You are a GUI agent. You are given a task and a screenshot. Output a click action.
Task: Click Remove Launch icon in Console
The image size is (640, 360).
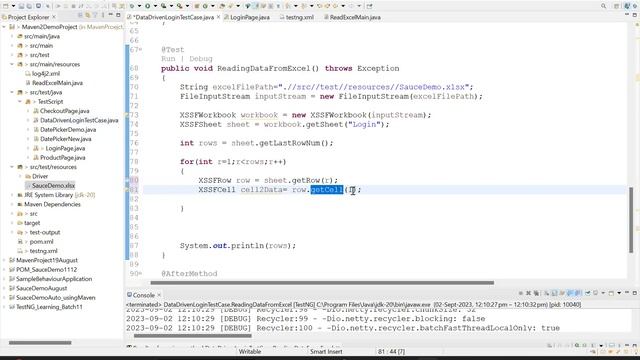point(528,293)
